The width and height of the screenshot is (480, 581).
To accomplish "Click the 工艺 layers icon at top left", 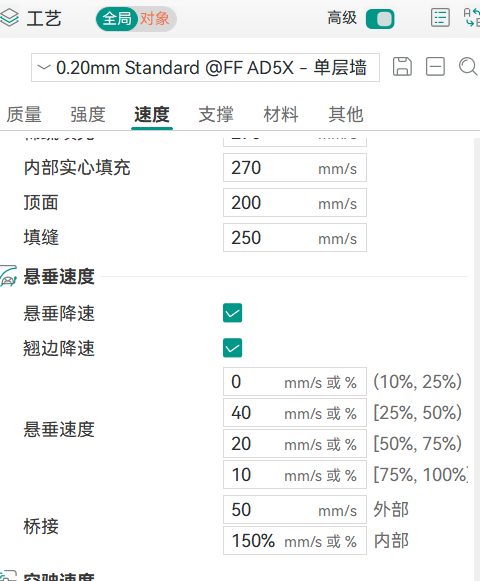I will tap(9, 18).
